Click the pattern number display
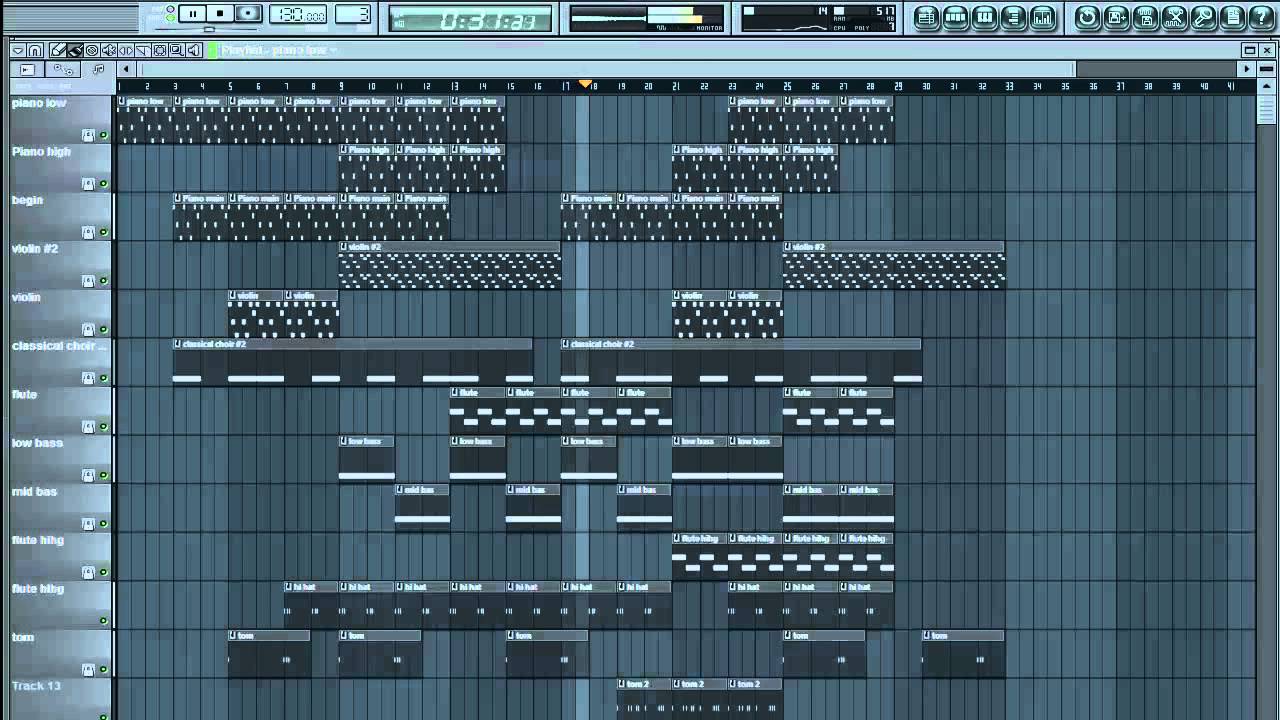Screen dimensions: 1280x720 (352, 15)
